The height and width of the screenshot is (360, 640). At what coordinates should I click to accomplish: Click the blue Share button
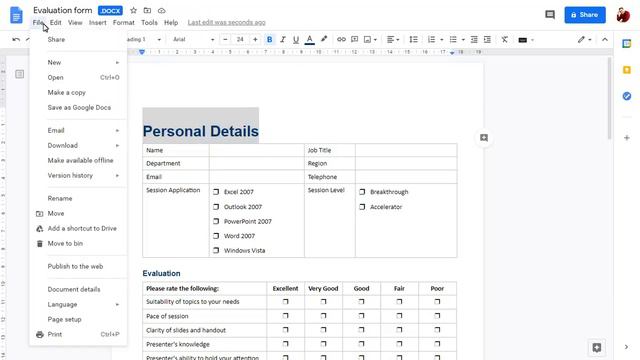pos(585,15)
